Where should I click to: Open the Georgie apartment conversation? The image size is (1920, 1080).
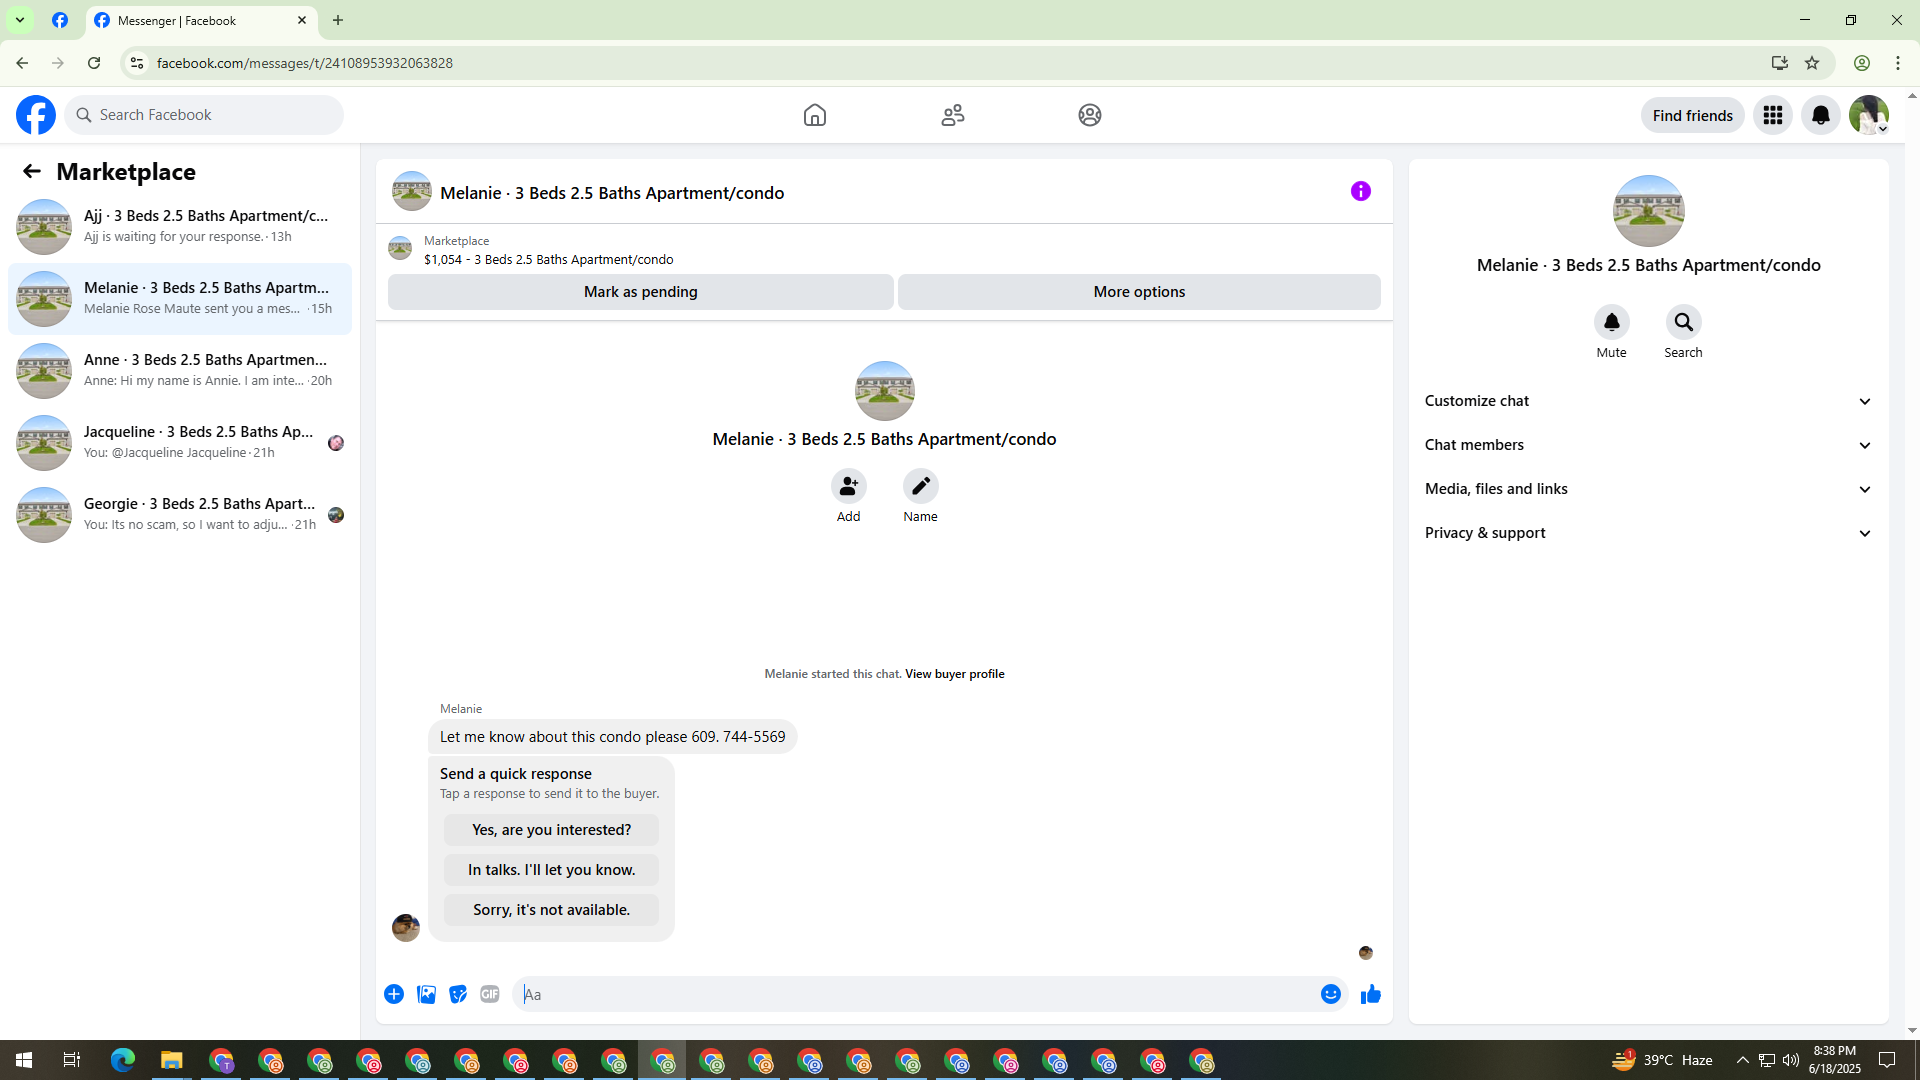pyautogui.click(x=180, y=515)
